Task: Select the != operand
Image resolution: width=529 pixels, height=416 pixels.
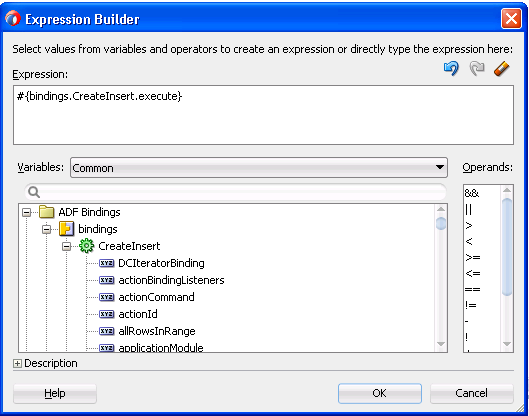Action: point(471,305)
